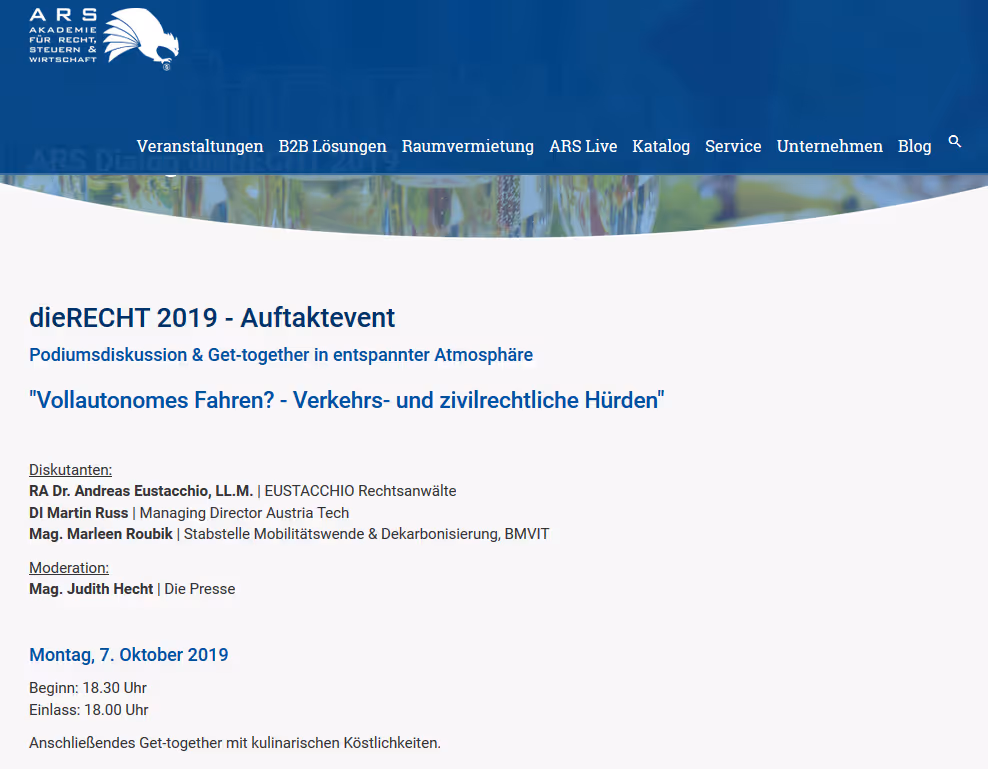Click the curved banner image below navigation

[x=494, y=205]
